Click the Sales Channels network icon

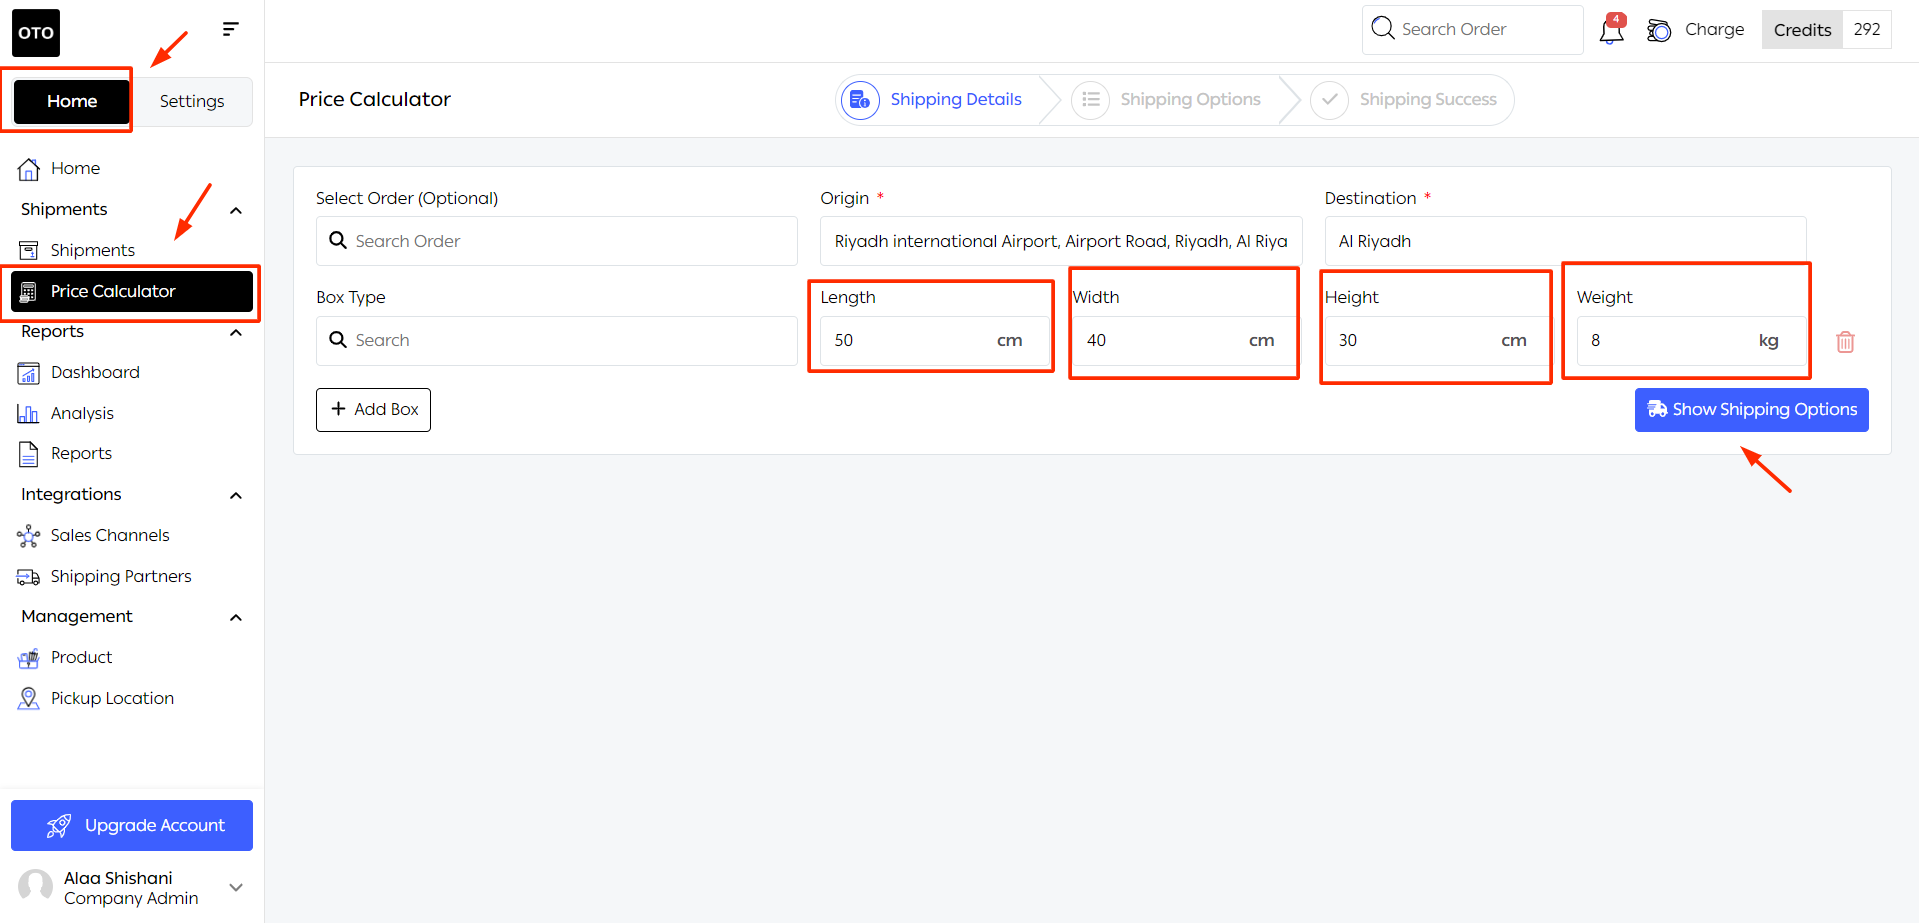pos(29,536)
